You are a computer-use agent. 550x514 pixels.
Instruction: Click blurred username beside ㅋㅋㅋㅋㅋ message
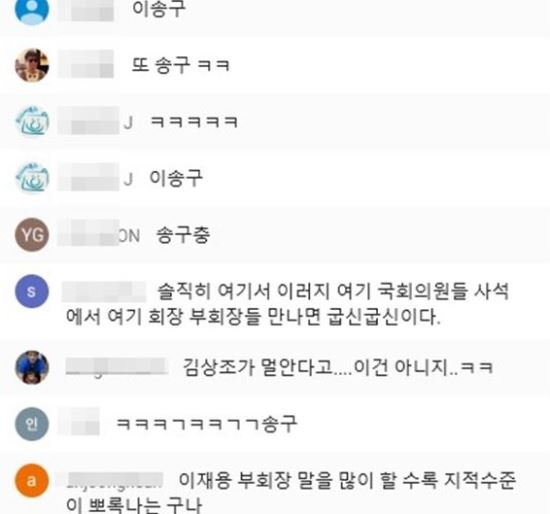pos(95,122)
